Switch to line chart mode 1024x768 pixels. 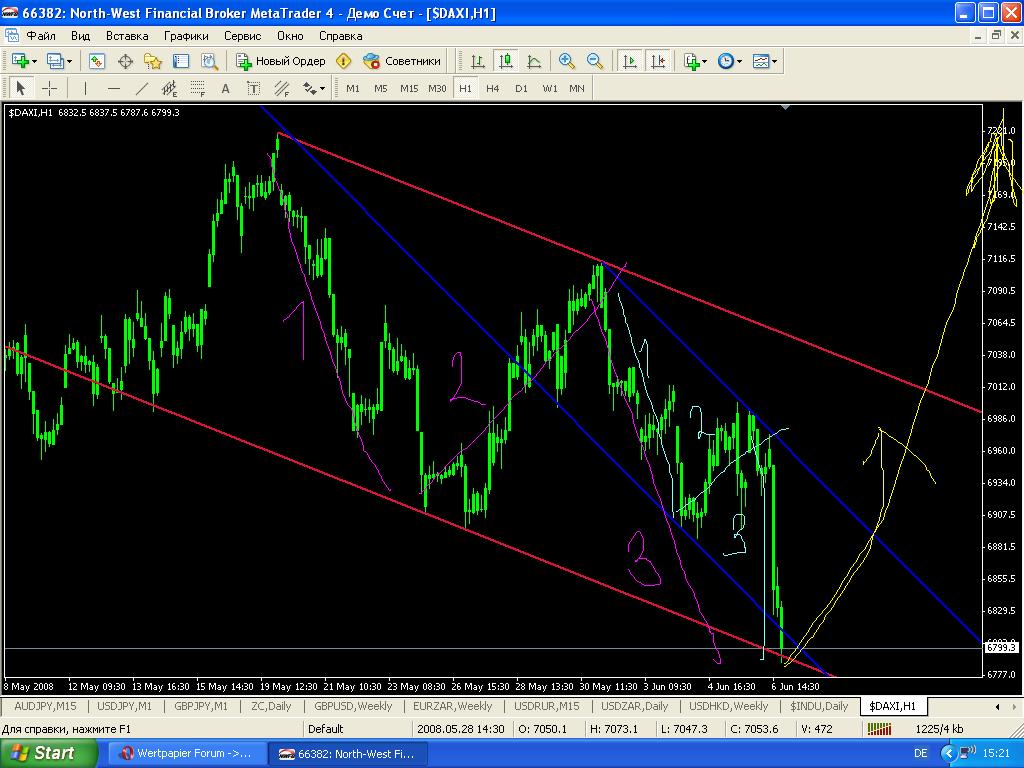[x=534, y=61]
